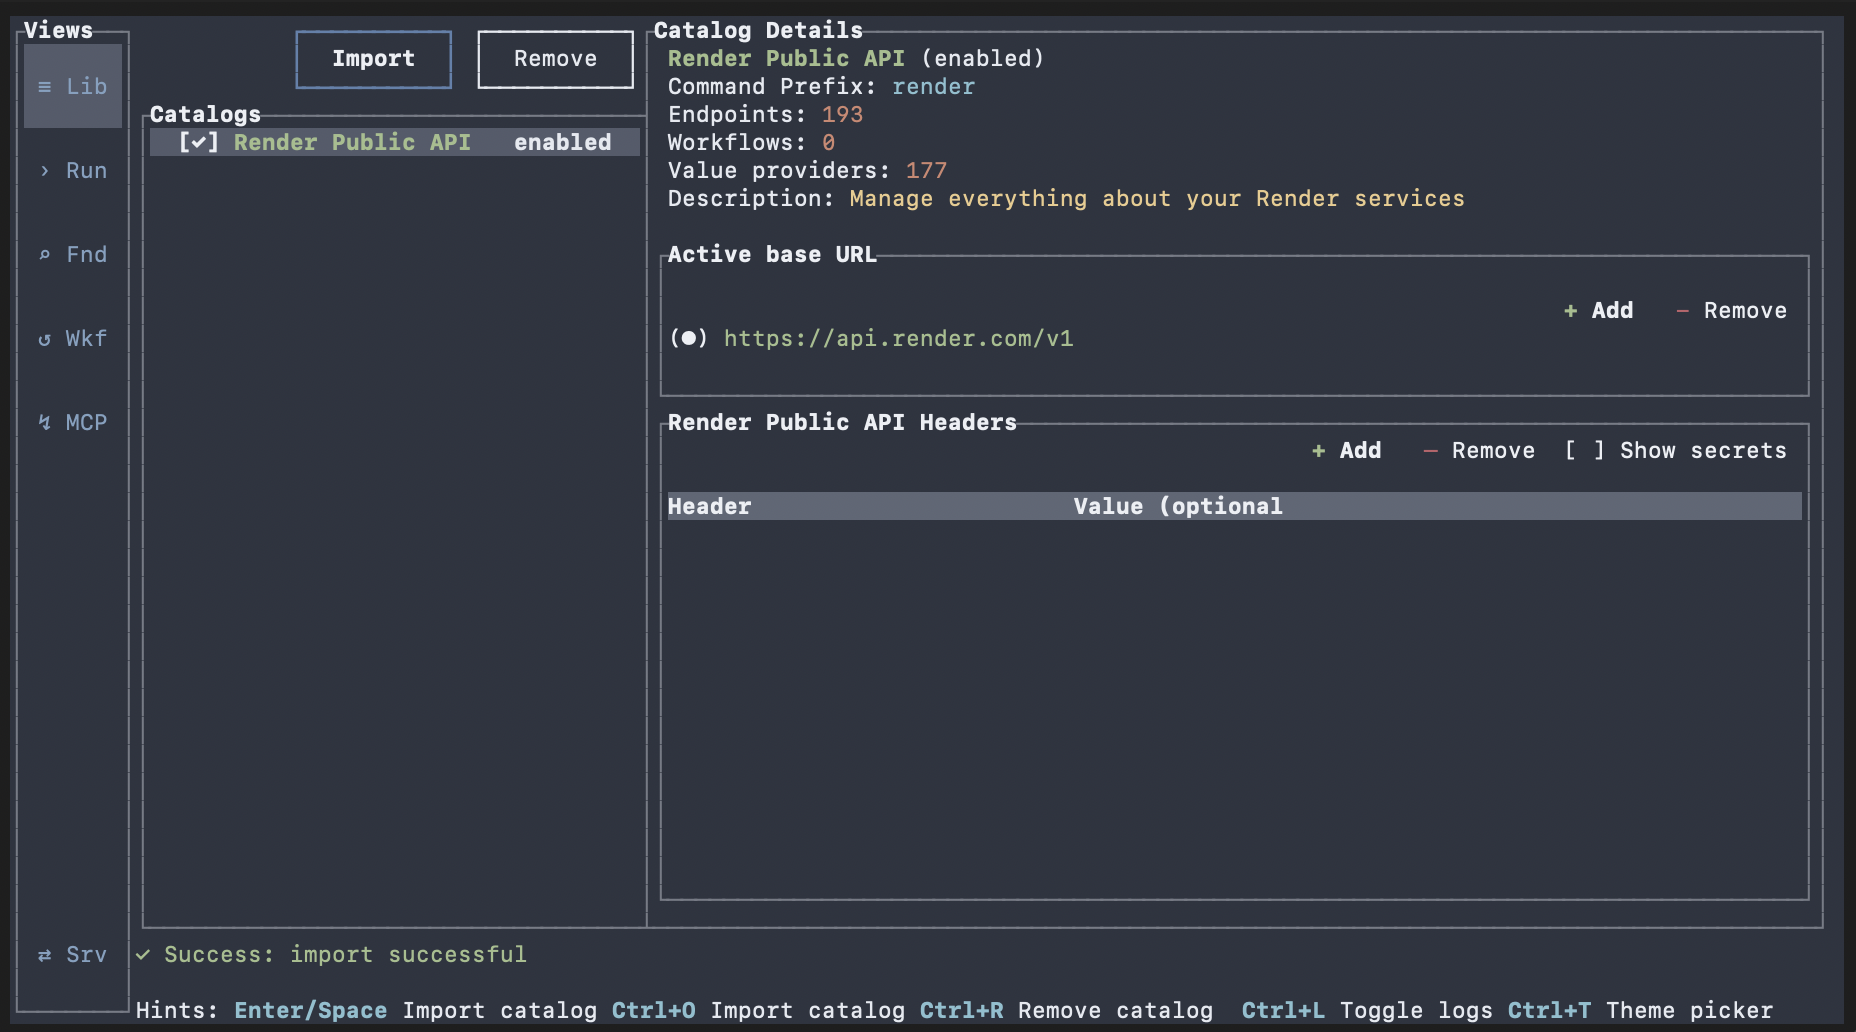Click the Remove catalog button

click(x=555, y=59)
